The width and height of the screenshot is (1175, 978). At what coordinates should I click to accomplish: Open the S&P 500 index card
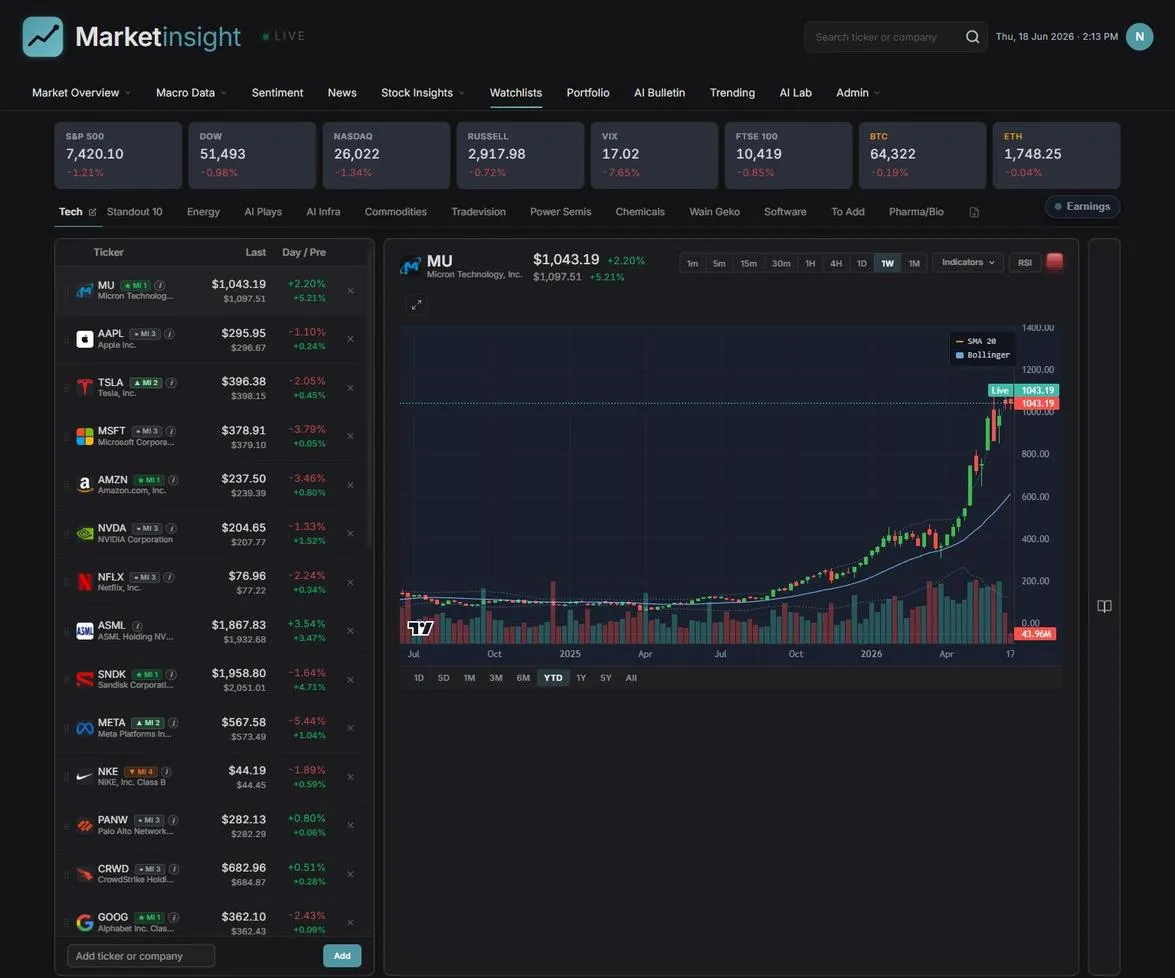tap(118, 155)
